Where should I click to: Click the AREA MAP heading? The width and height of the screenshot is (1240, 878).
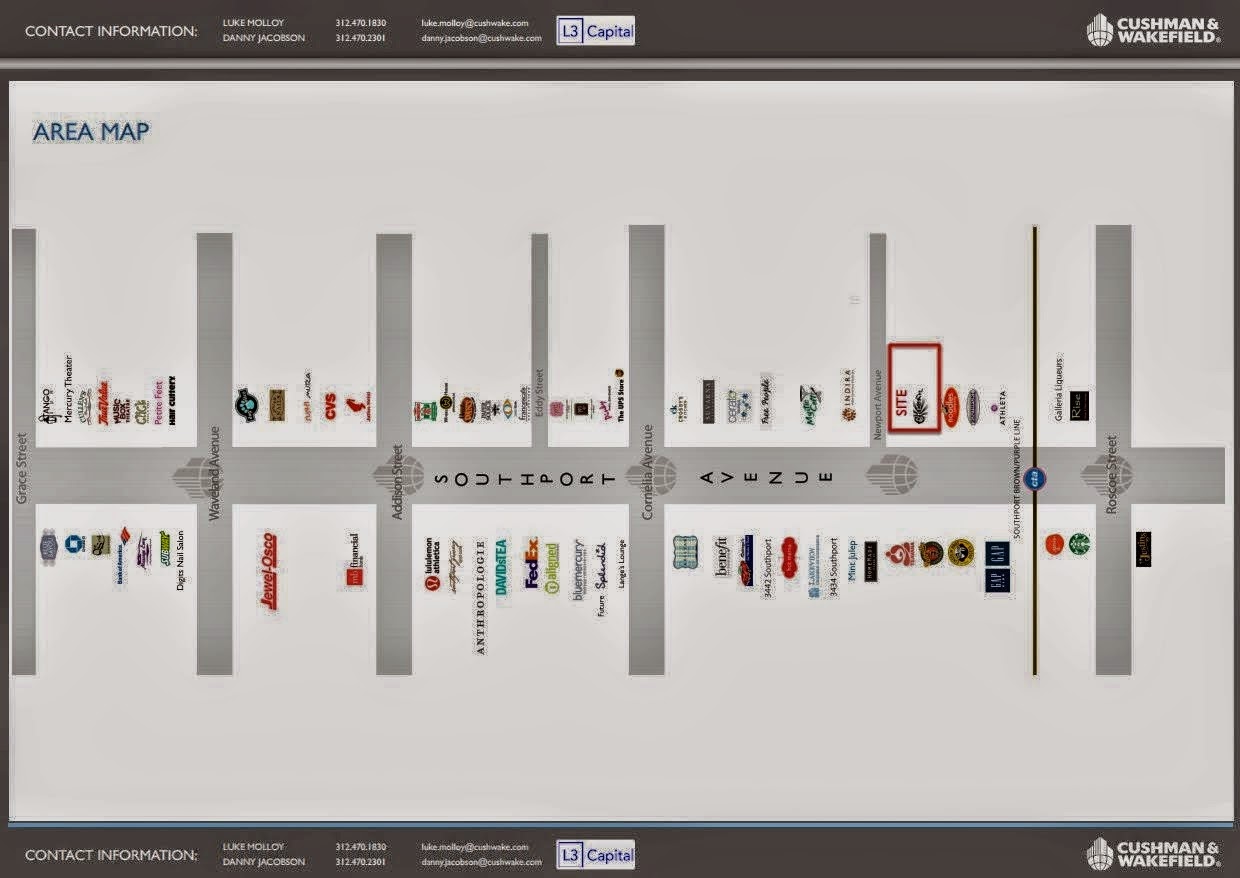click(x=91, y=132)
